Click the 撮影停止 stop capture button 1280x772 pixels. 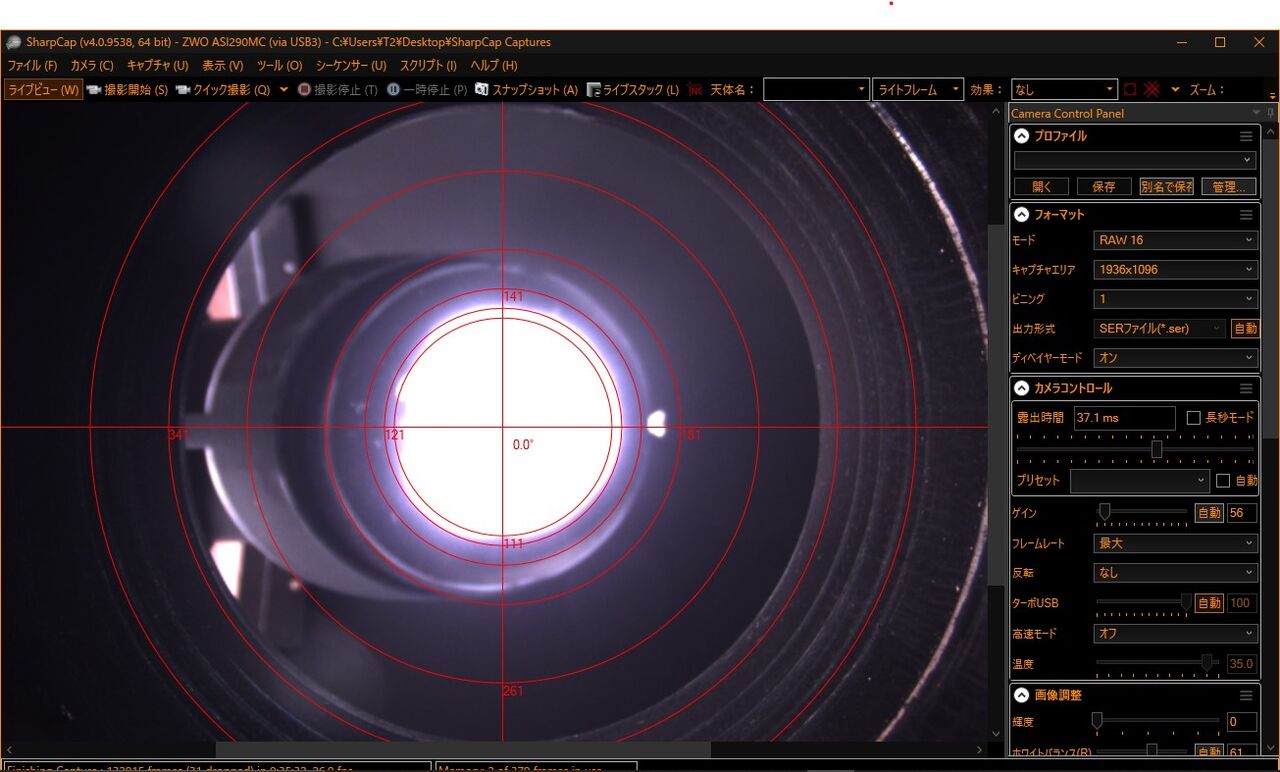click(x=337, y=90)
